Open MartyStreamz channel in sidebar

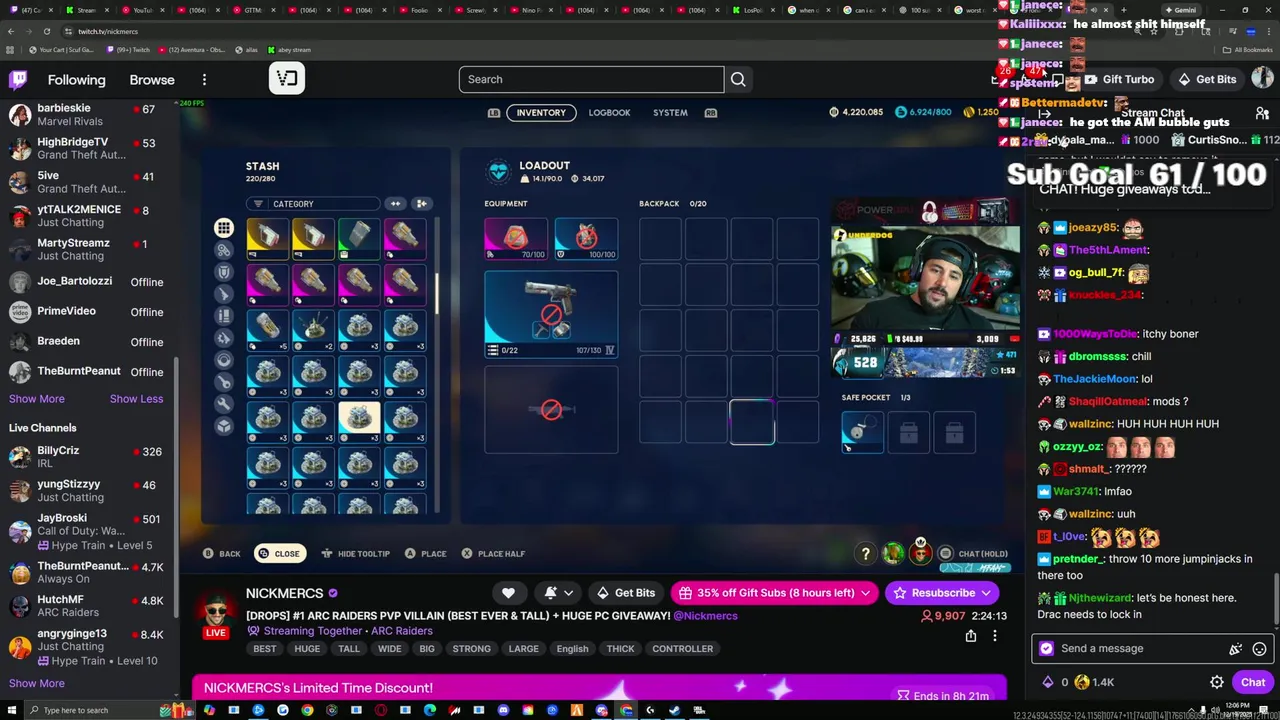(88, 249)
